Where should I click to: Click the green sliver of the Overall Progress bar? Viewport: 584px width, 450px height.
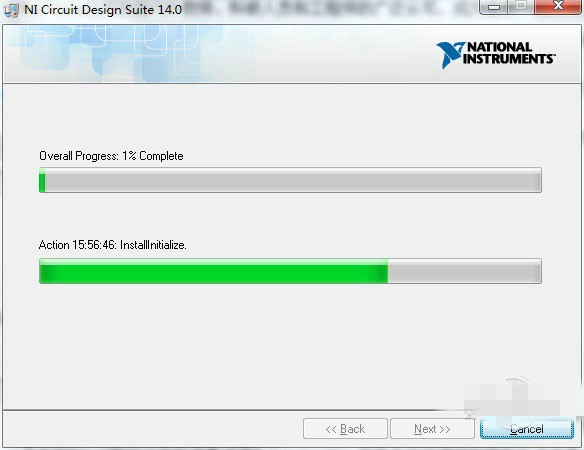coord(42,180)
